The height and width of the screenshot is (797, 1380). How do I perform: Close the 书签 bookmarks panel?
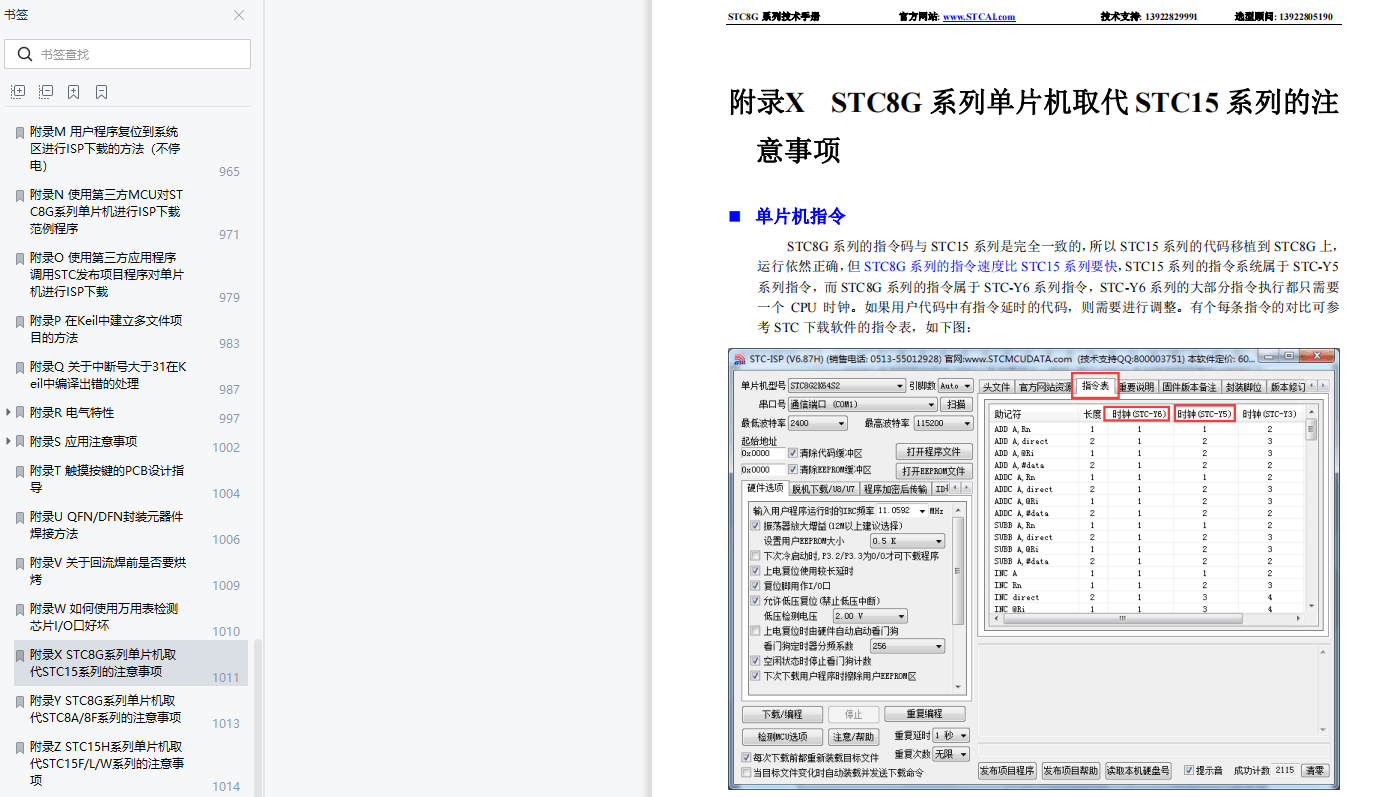[239, 15]
